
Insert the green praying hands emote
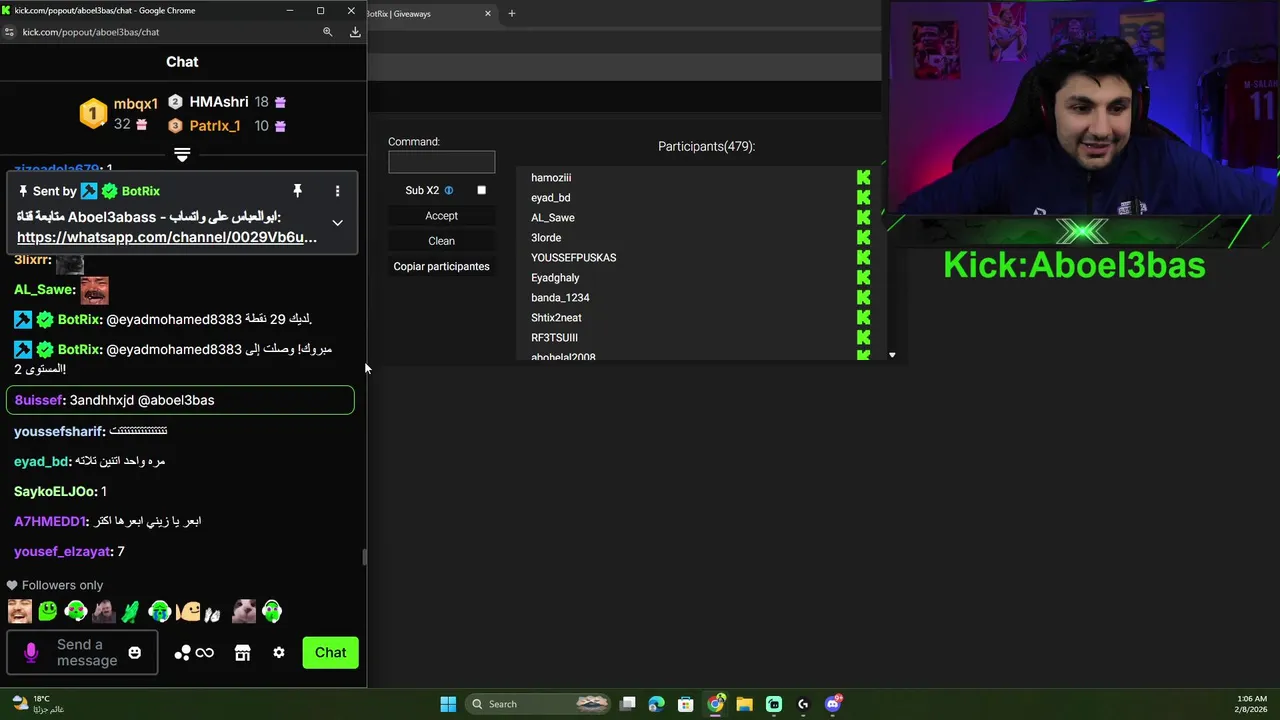(131, 611)
